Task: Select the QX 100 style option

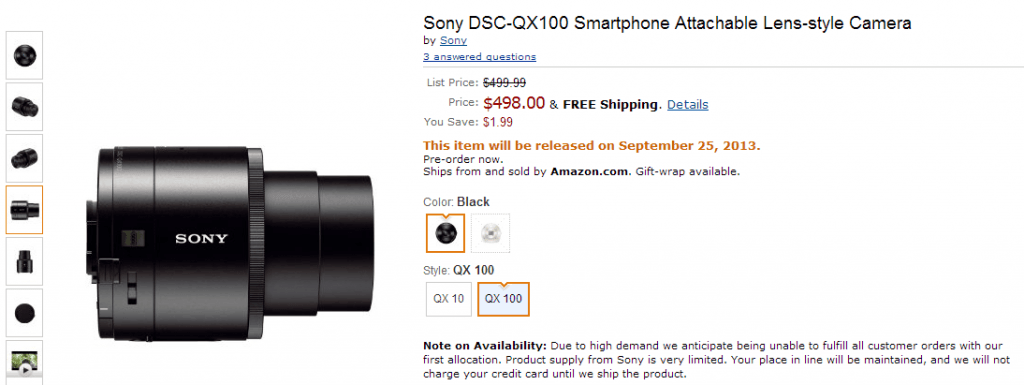Action: pos(504,299)
